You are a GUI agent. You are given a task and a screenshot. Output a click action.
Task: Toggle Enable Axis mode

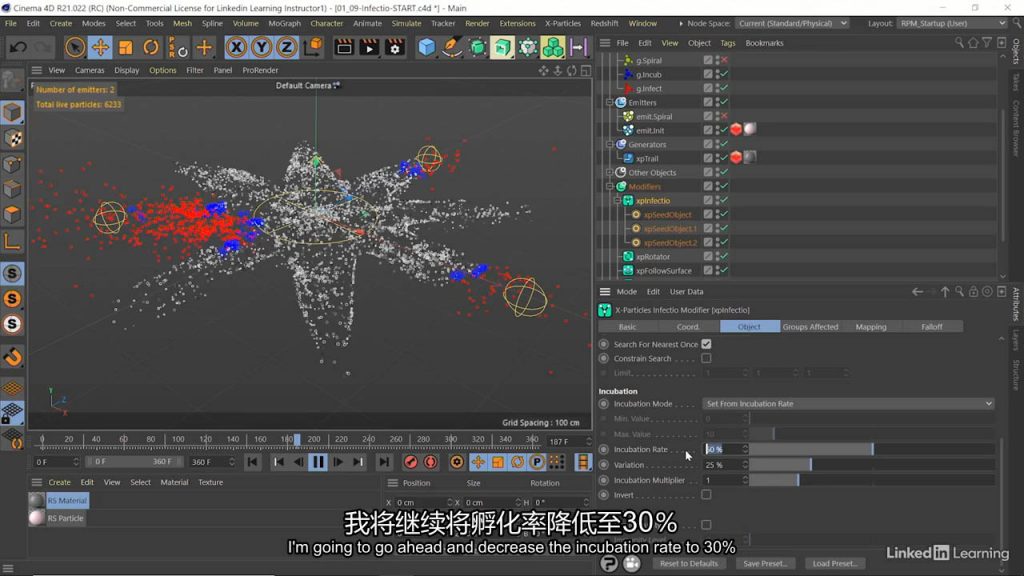click(x=12, y=242)
